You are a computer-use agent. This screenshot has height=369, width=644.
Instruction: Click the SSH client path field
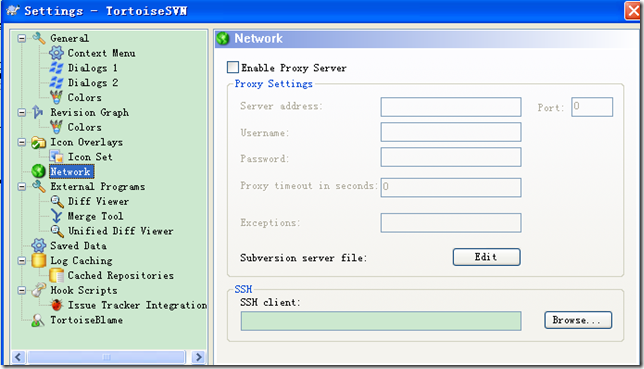[x=381, y=321]
